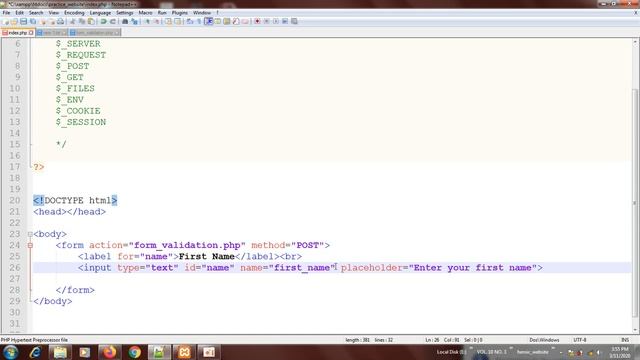Click the vertical scrollbar thumb
Screen dimensions: 640x360
(x=636, y=202)
